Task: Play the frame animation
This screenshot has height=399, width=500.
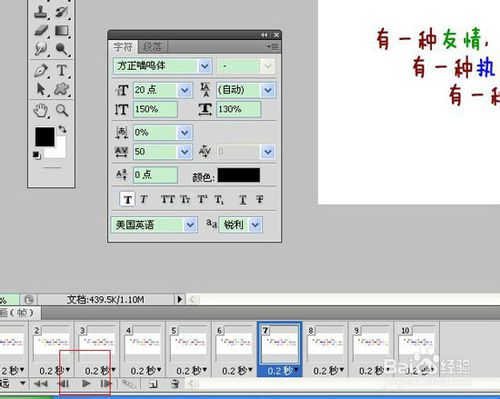Action: (86, 384)
